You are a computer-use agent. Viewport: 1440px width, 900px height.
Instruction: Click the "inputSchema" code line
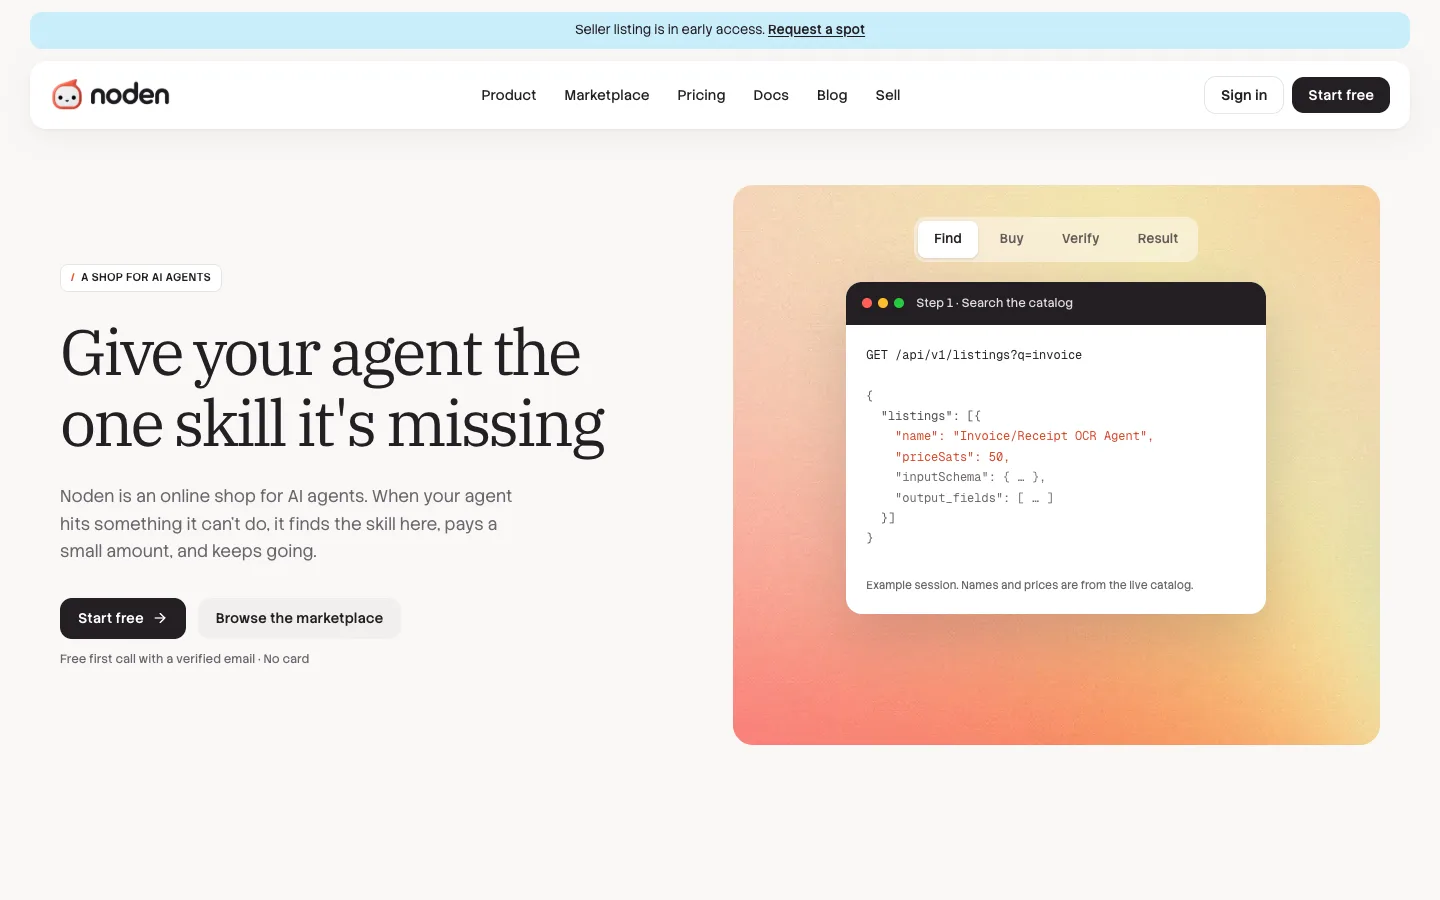tap(970, 477)
